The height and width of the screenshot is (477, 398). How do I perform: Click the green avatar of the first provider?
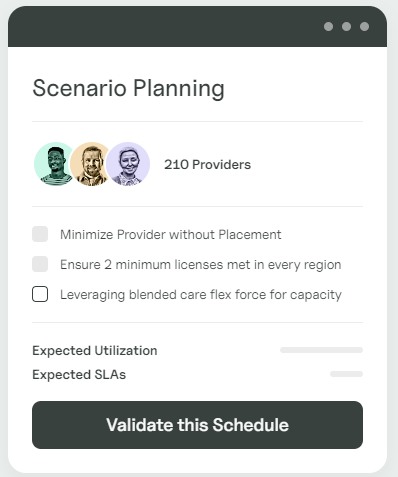coord(53,164)
